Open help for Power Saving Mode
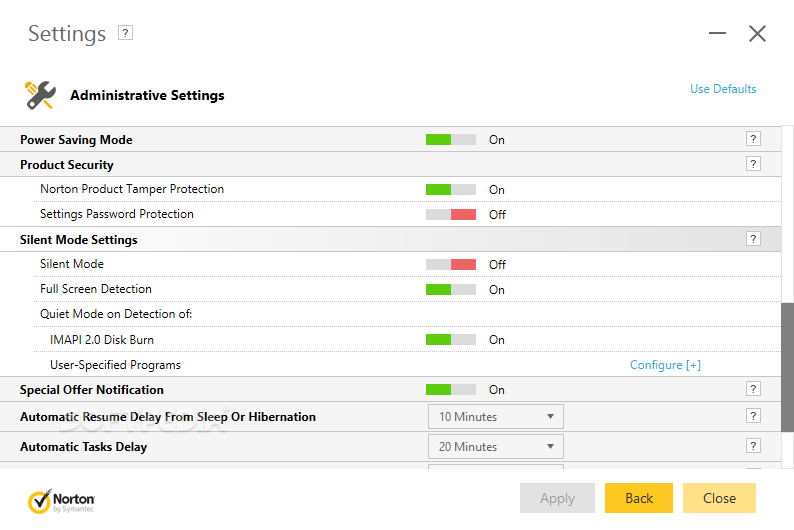 coord(753,139)
